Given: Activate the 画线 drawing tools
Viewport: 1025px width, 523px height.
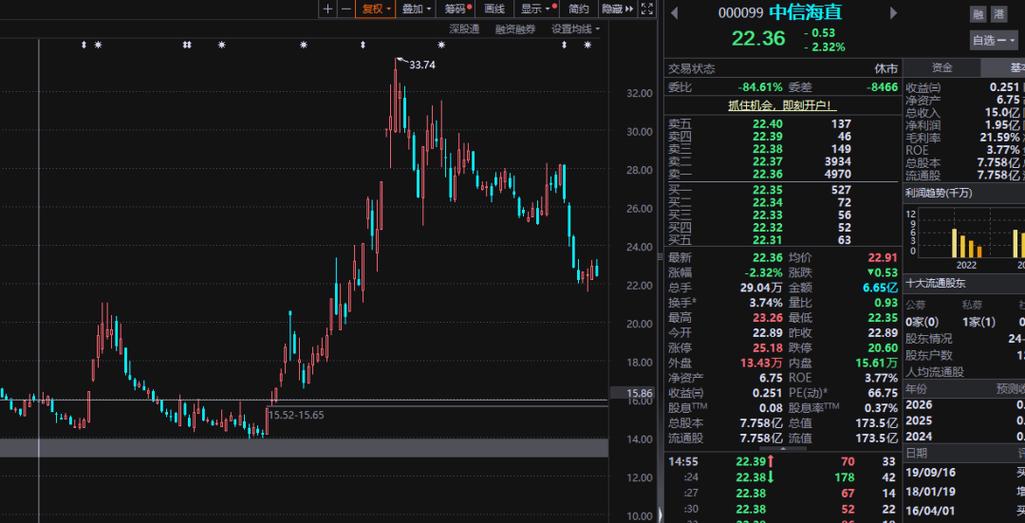Looking at the screenshot, I should [x=494, y=9].
